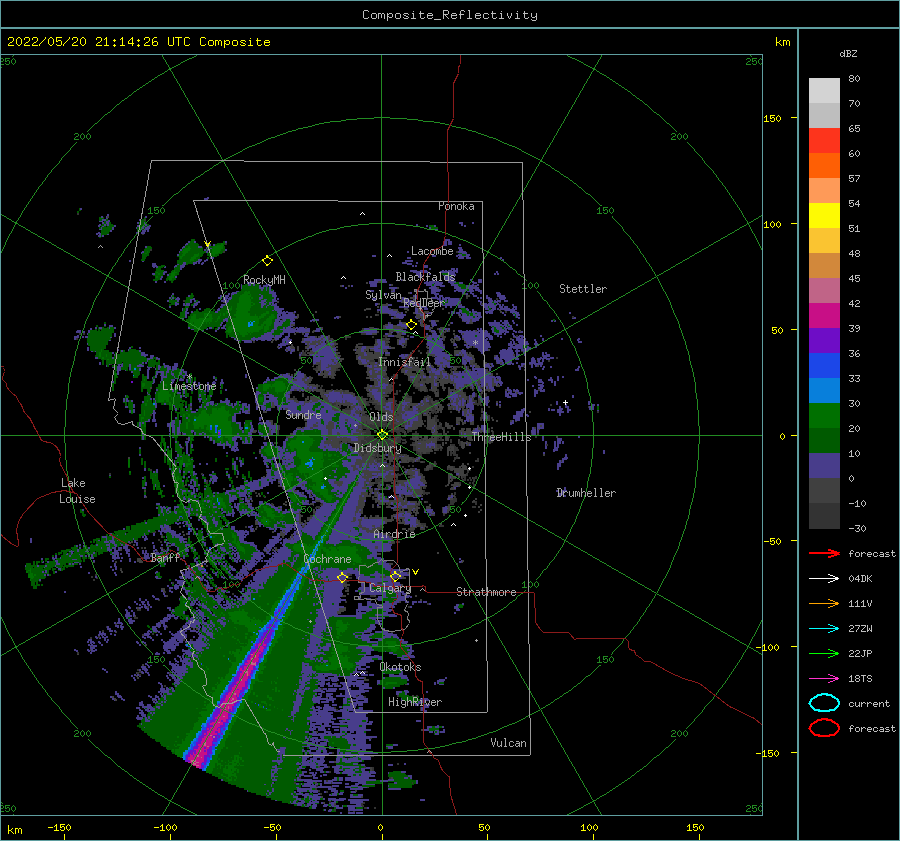Click the Lacombe city label

(x=432, y=251)
